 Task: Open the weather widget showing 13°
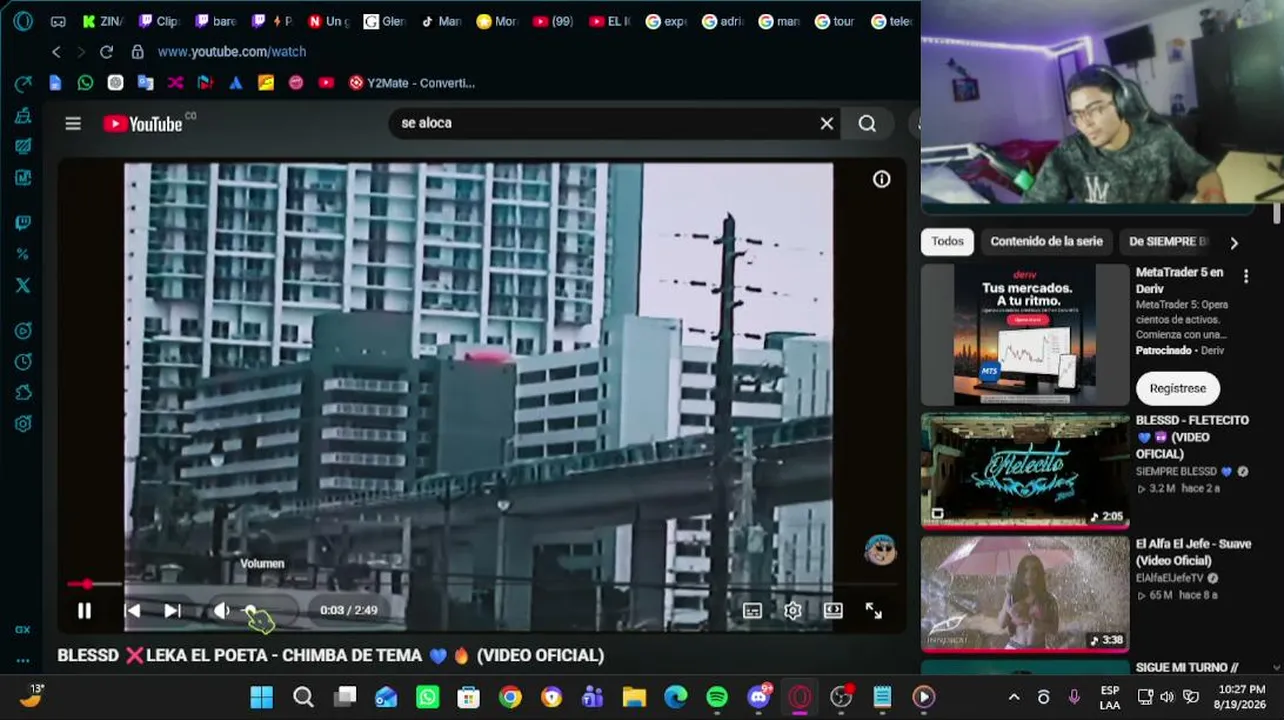(32, 696)
